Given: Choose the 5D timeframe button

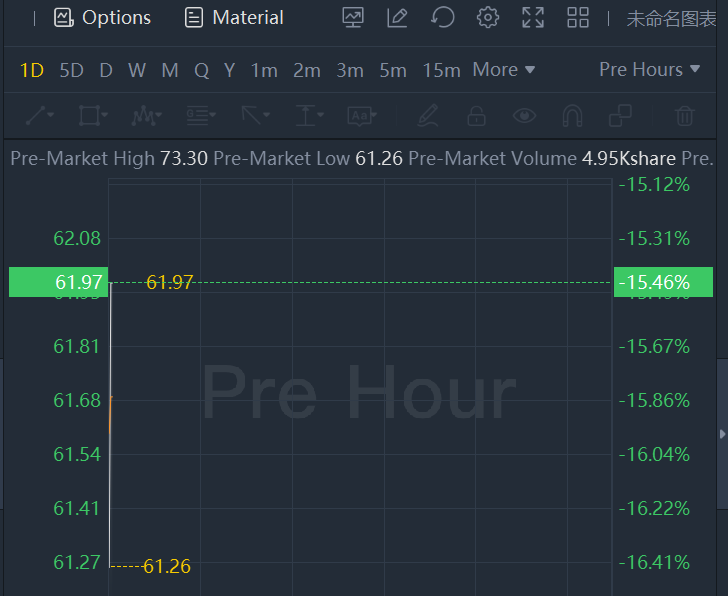Looking at the screenshot, I should (x=71, y=70).
